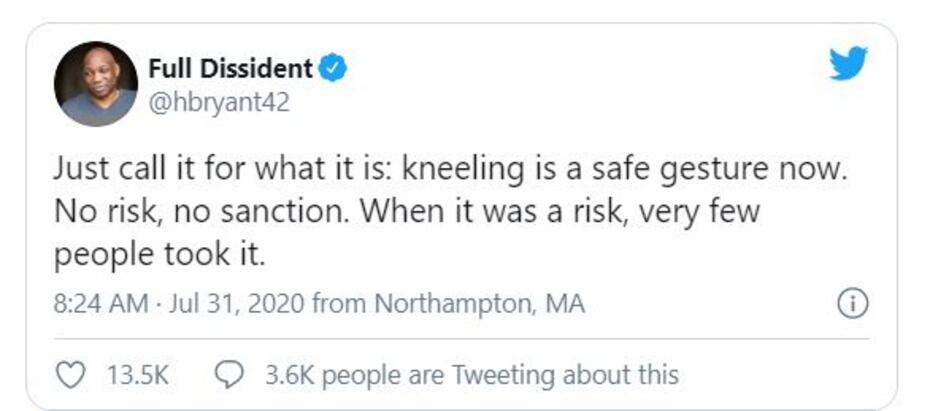Click the blue verified badge
Viewport: 930px width, 411px height.
coord(332,69)
